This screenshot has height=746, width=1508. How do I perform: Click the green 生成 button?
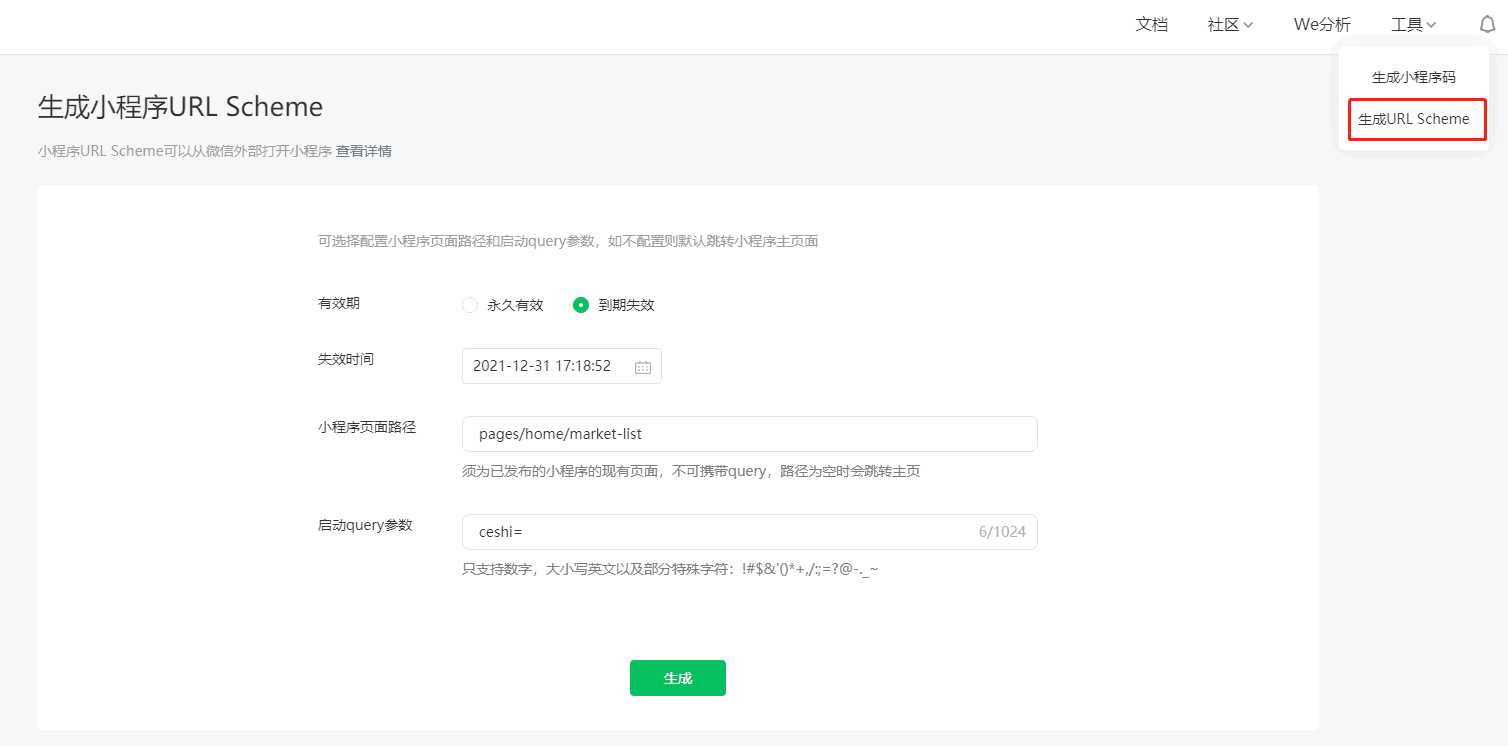click(x=677, y=678)
